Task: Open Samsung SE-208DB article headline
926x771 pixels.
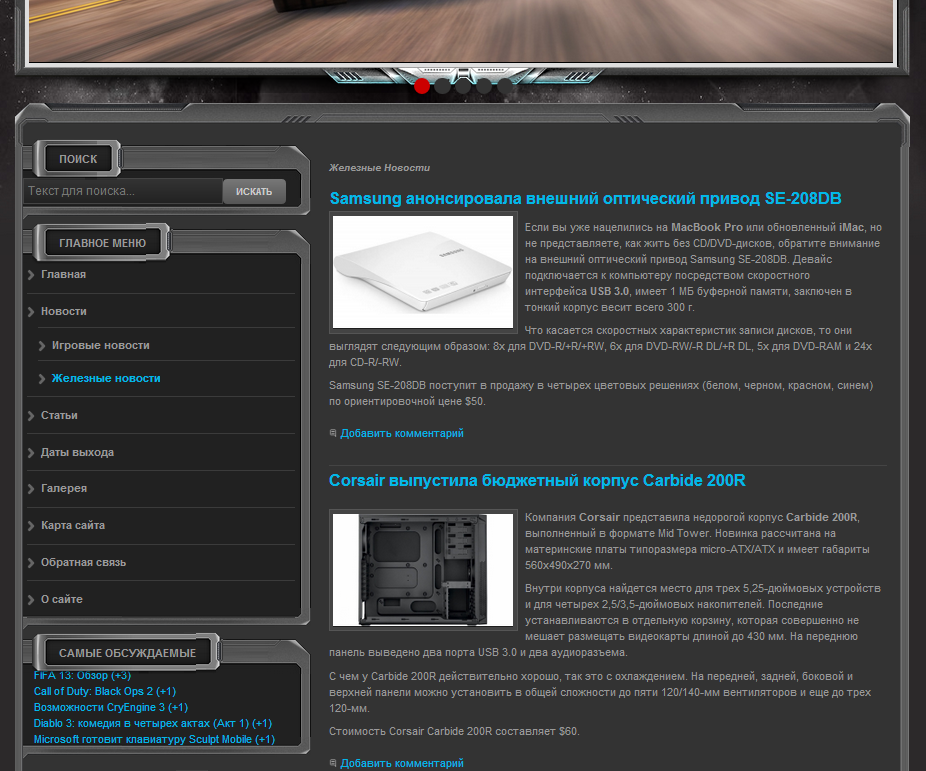Action: pos(585,198)
